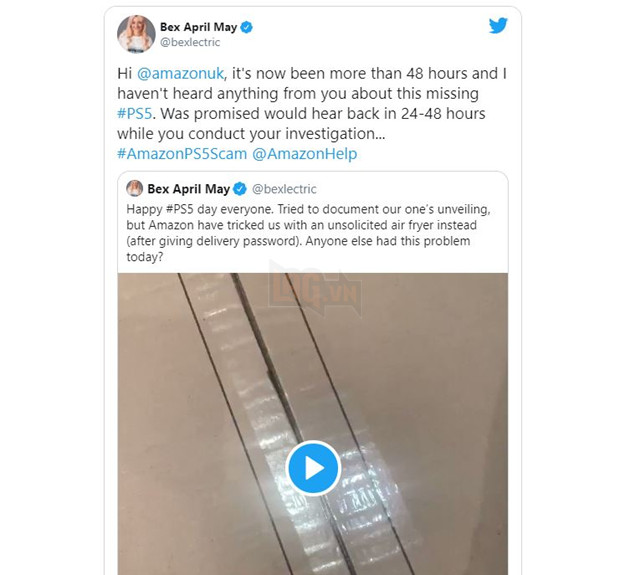The height and width of the screenshot is (575, 630).
Task: Click the watermark logo over the video
Action: point(315,290)
